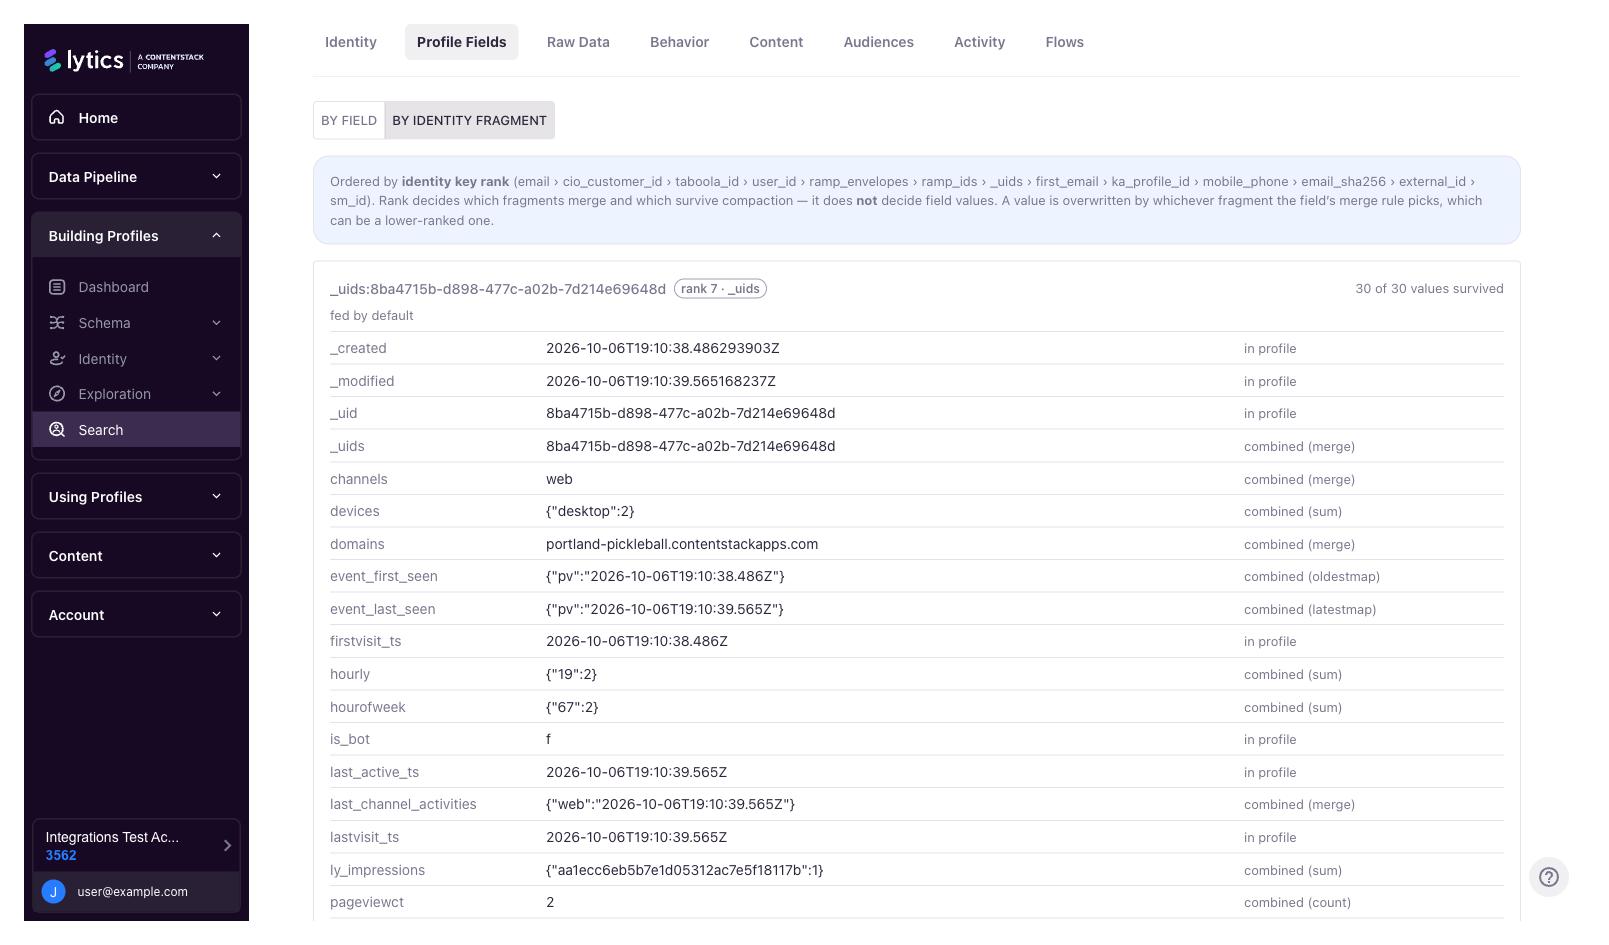Select By Identity Fragment view
Image resolution: width=1609 pixels, height=945 pixels.
tap(469, 120)
